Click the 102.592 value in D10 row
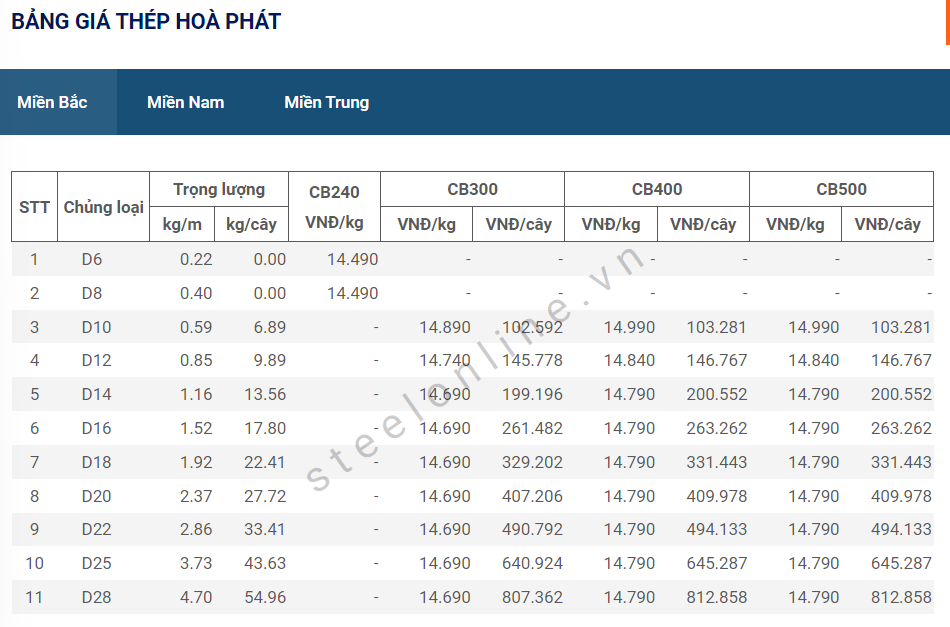 pos(533,327)
